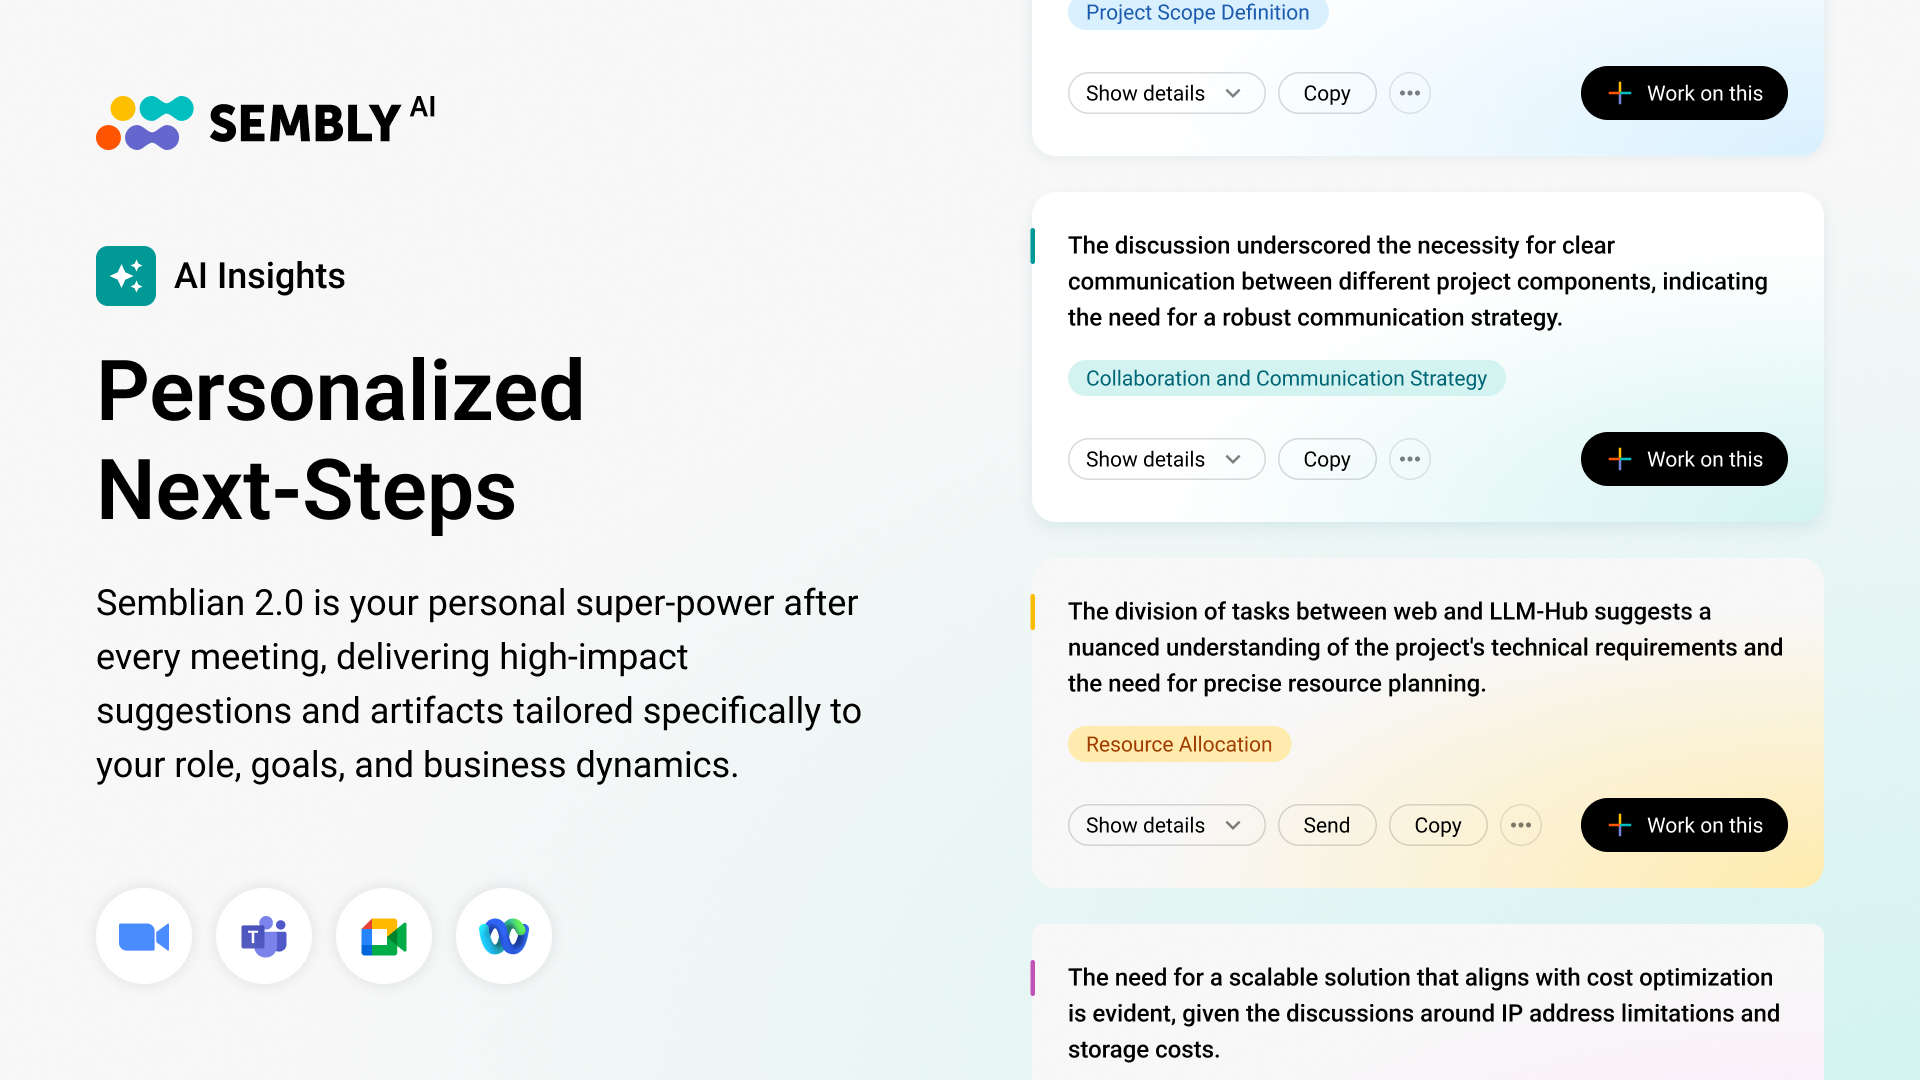Open more options on Project Scope card
Viewport: 1920px width, 1080px height.
1410,93
